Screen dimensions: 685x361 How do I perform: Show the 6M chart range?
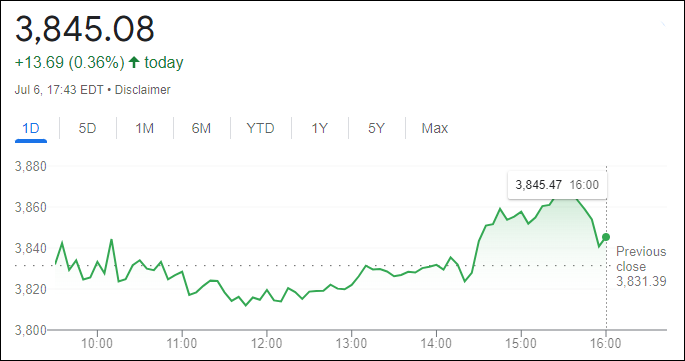click(201, 128)
